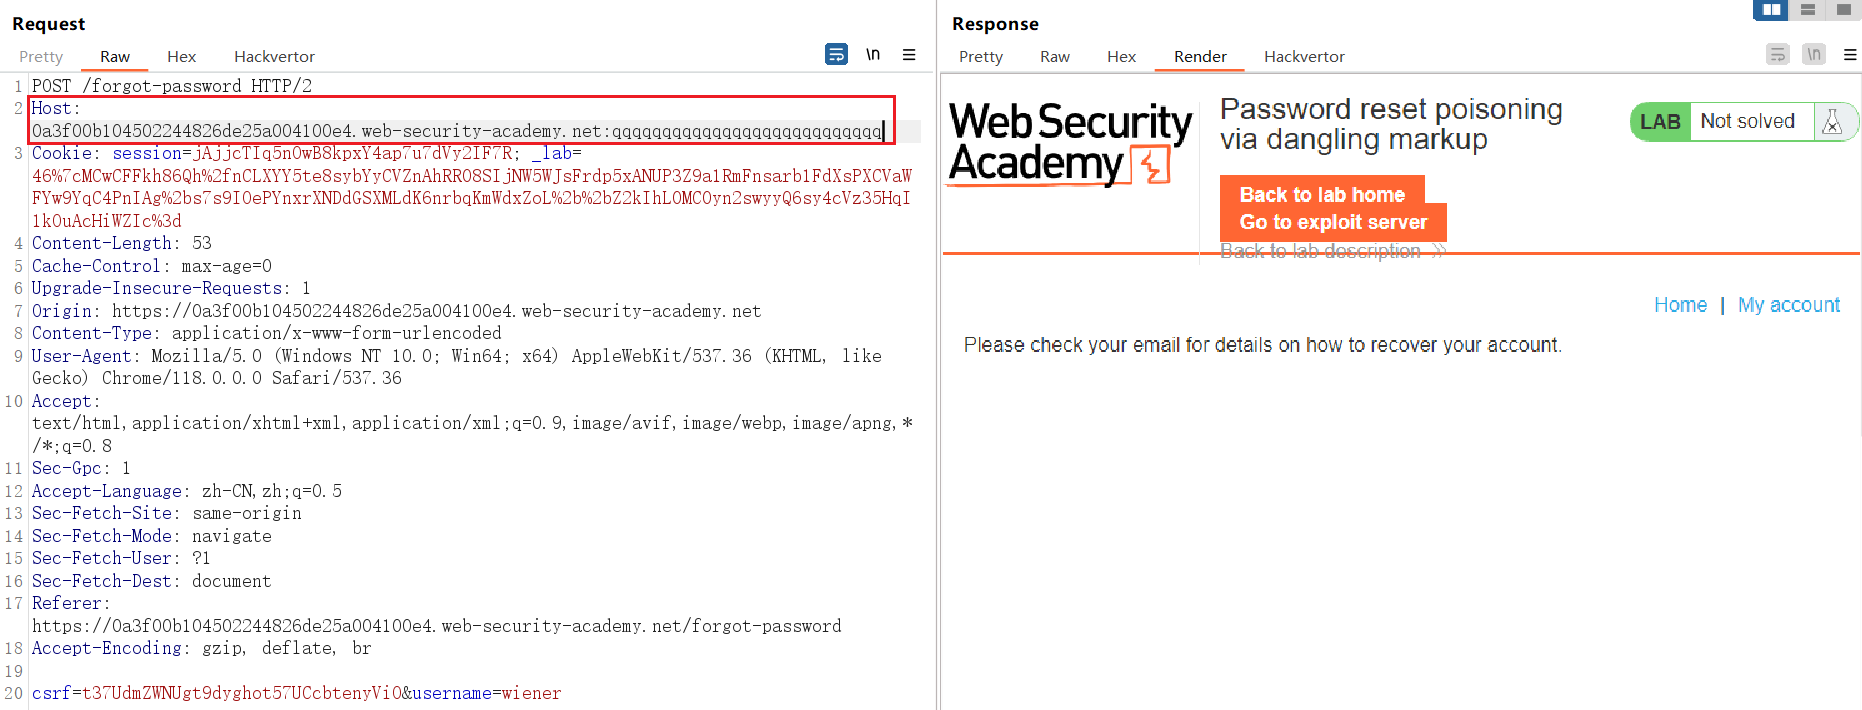Open the Response panel hamburger menu

(x=1850, y=55)
